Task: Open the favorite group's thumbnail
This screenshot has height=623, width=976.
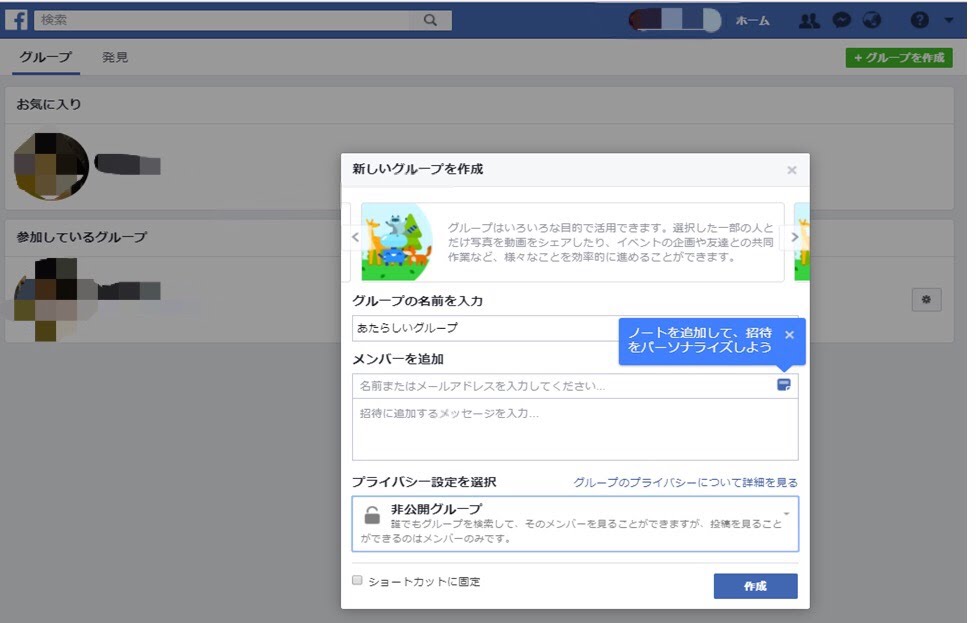Action: pos(51,166)
